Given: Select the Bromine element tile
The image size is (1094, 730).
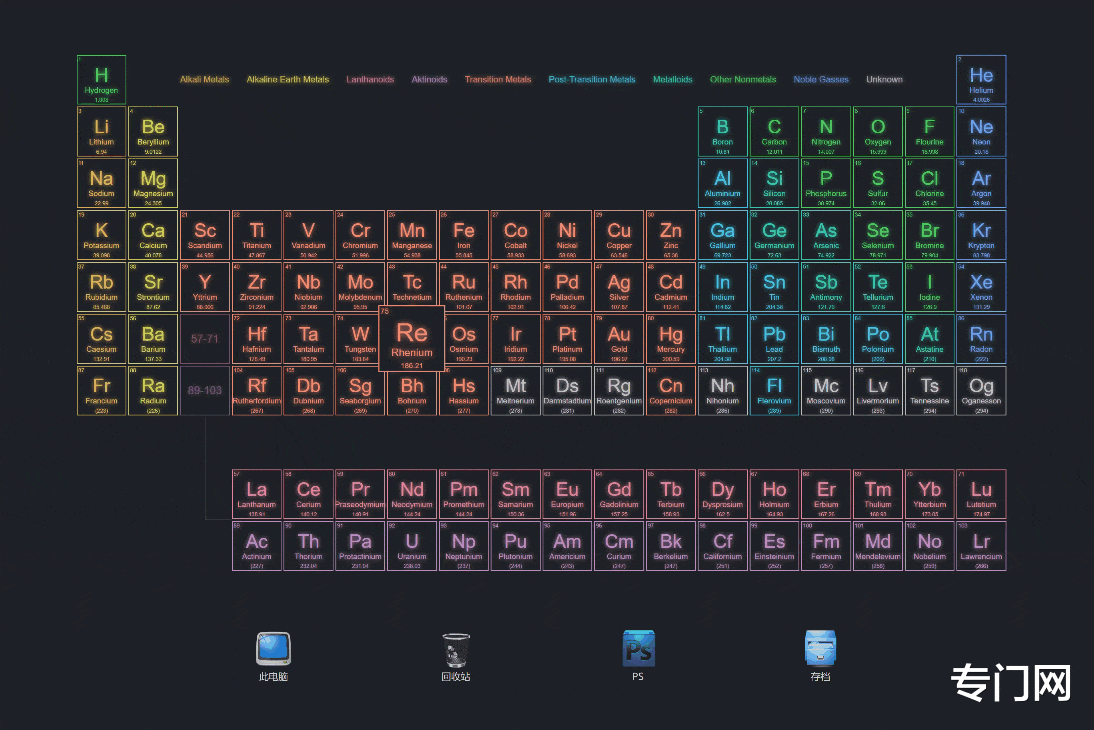Looking at the screenshot, I should pyautogui.click(x=929, y=235).
